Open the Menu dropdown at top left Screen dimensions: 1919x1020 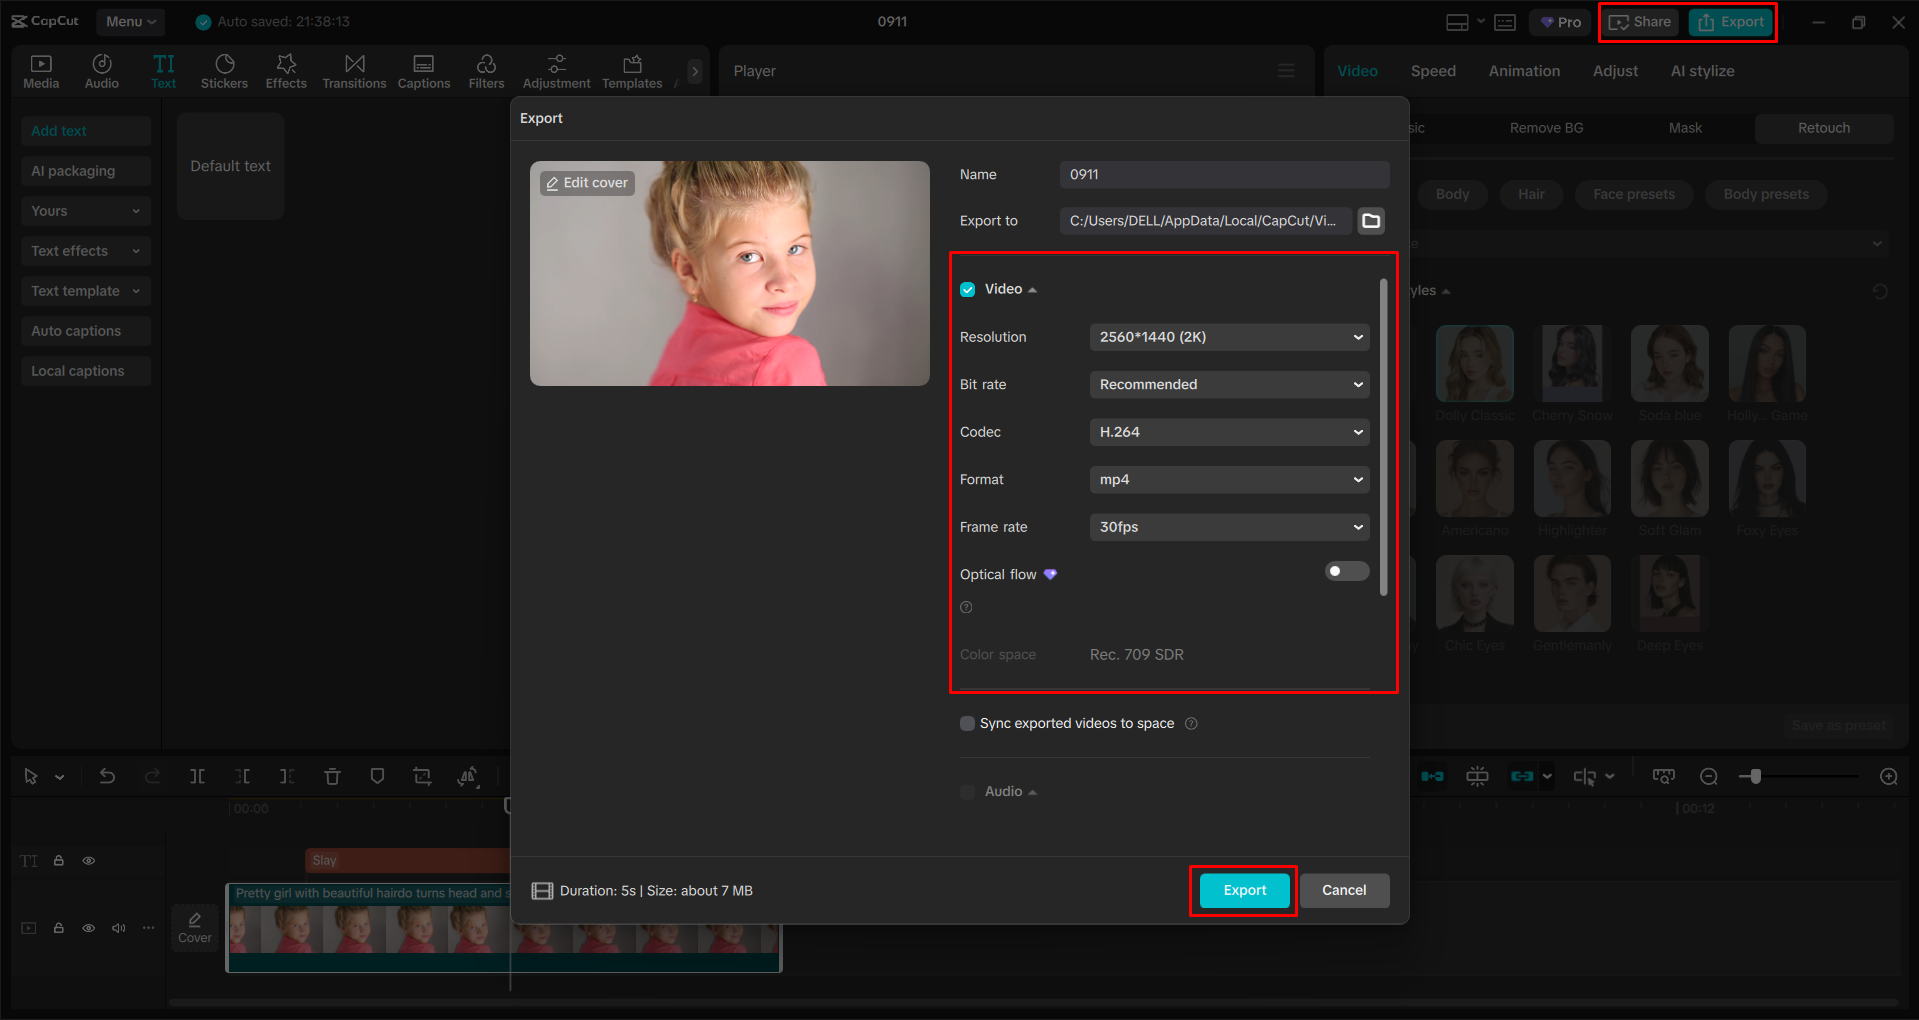(130, 21)
